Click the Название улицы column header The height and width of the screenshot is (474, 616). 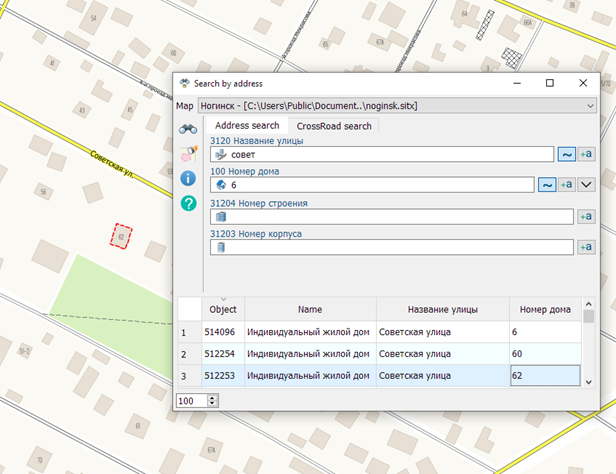tap(442, 309)
